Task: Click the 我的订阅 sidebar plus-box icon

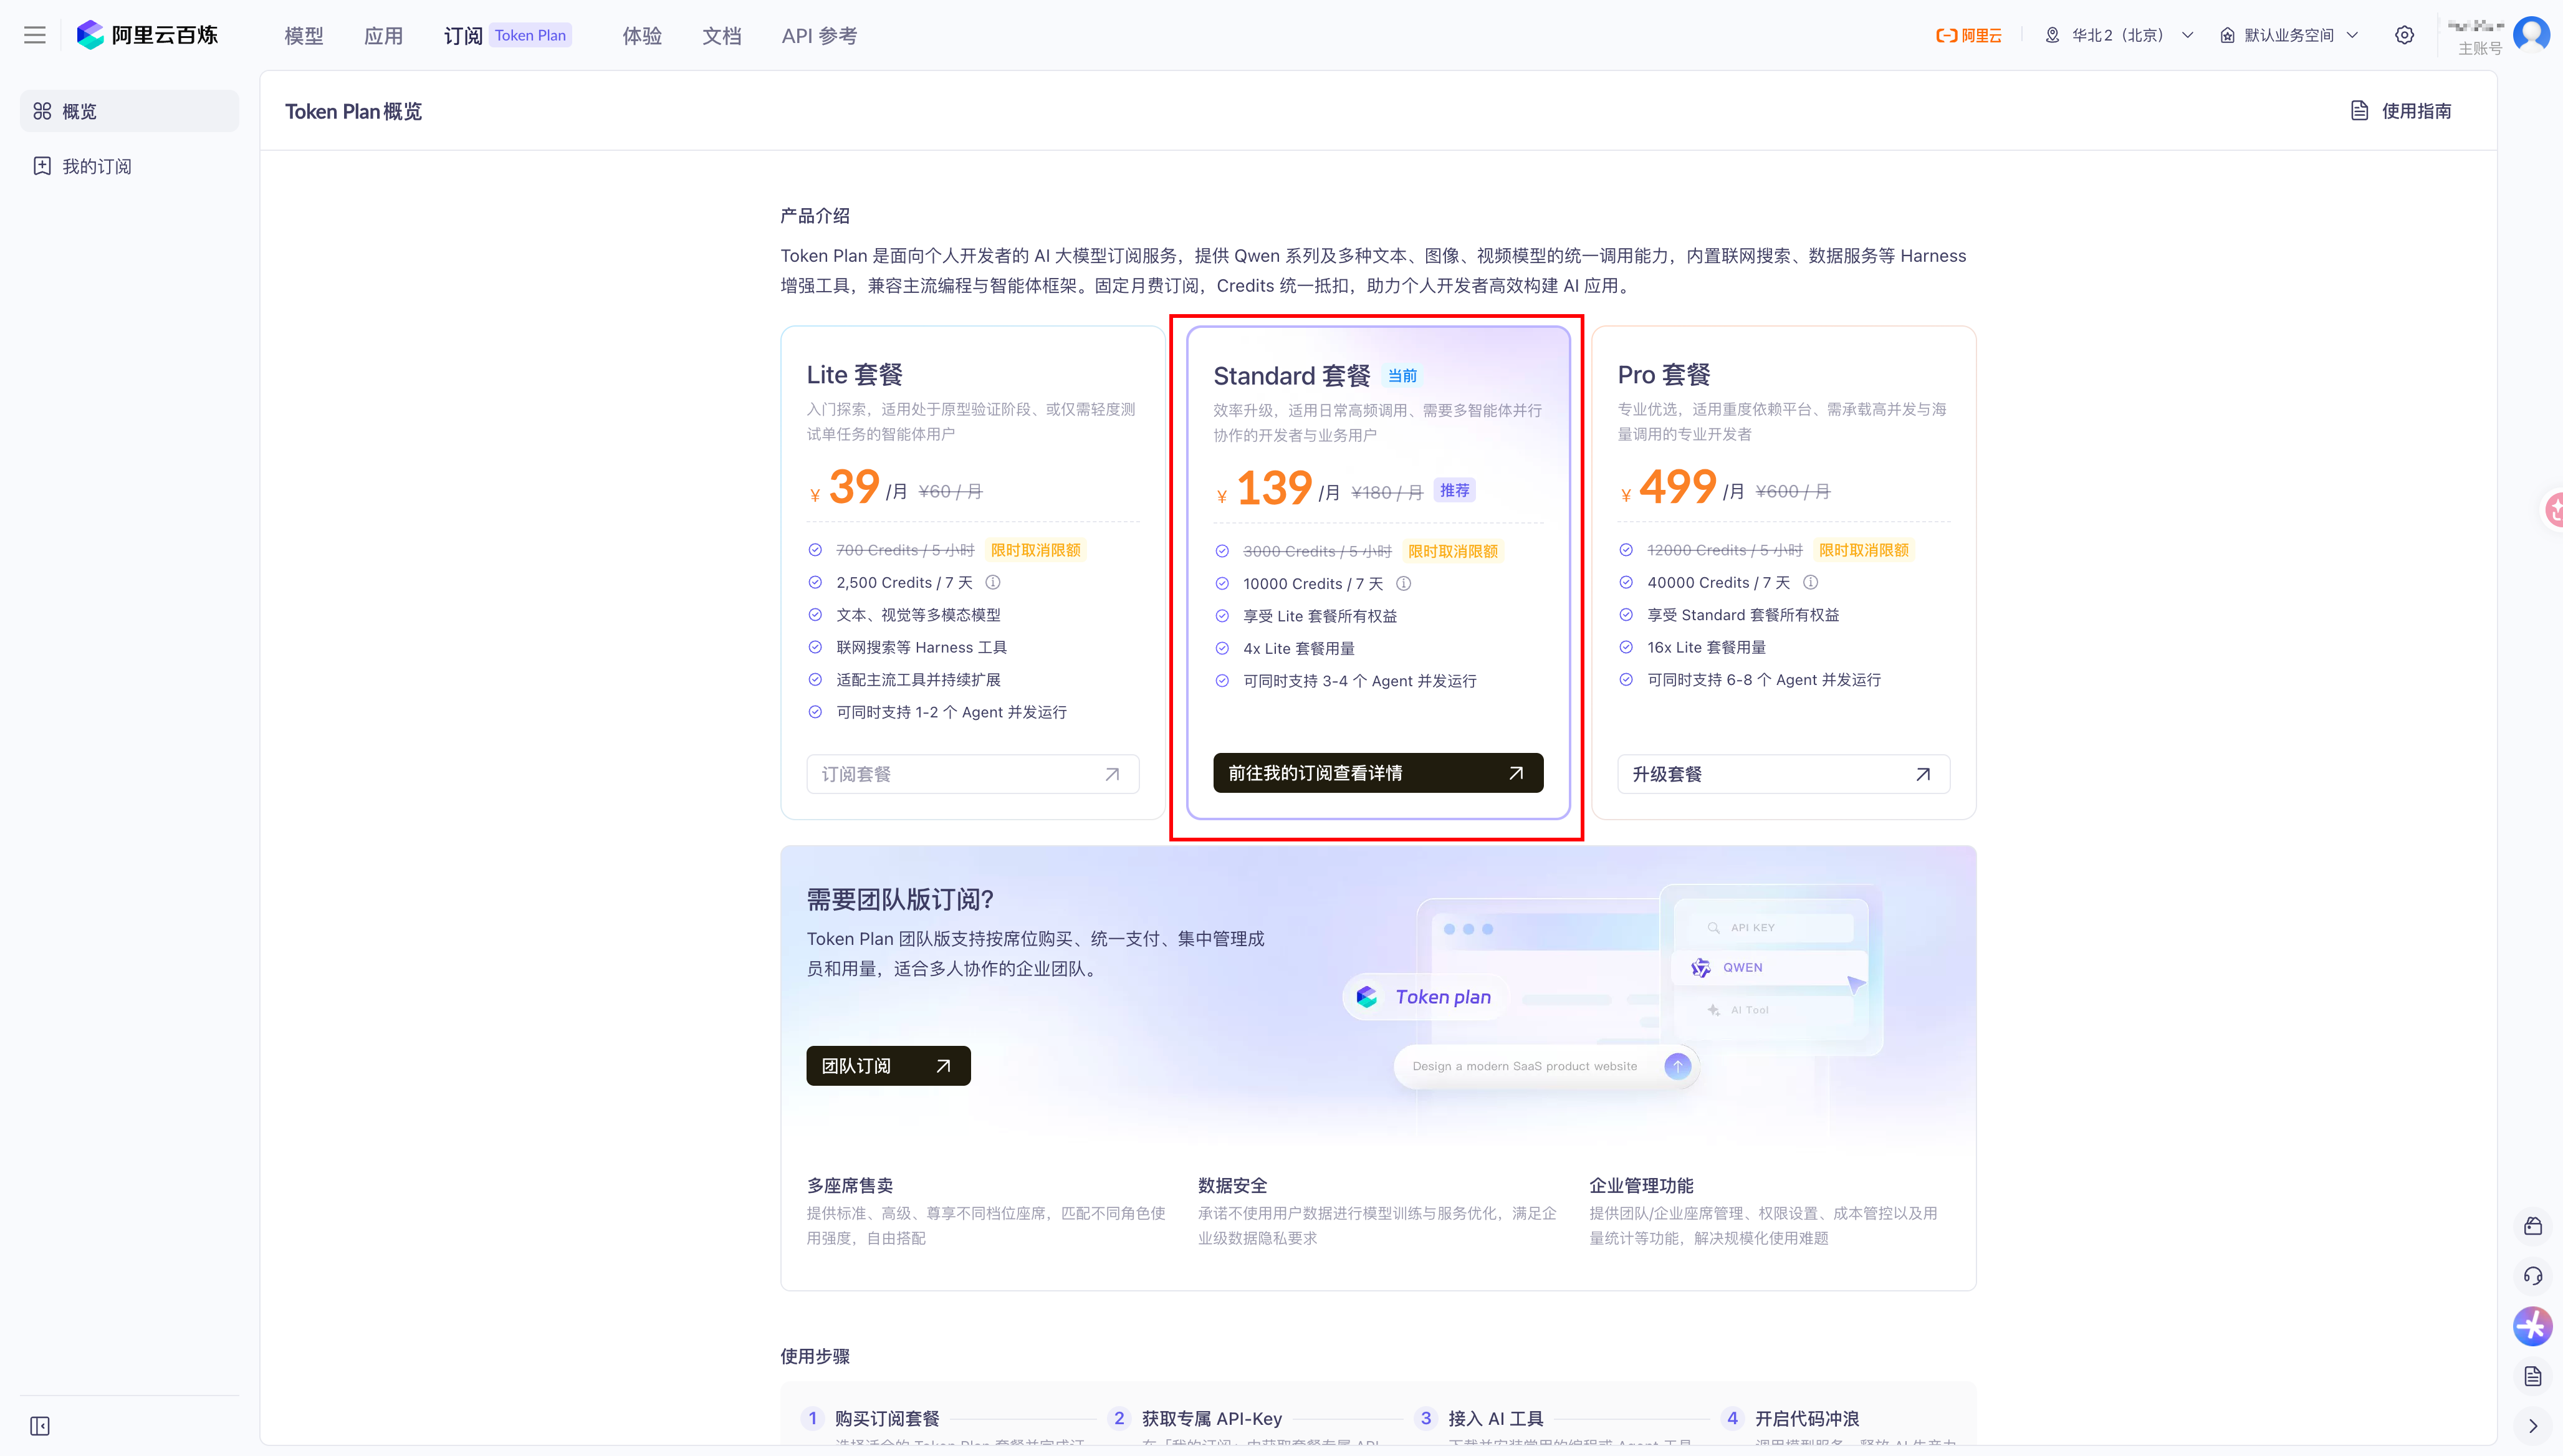Action: [x=42, y=166]
